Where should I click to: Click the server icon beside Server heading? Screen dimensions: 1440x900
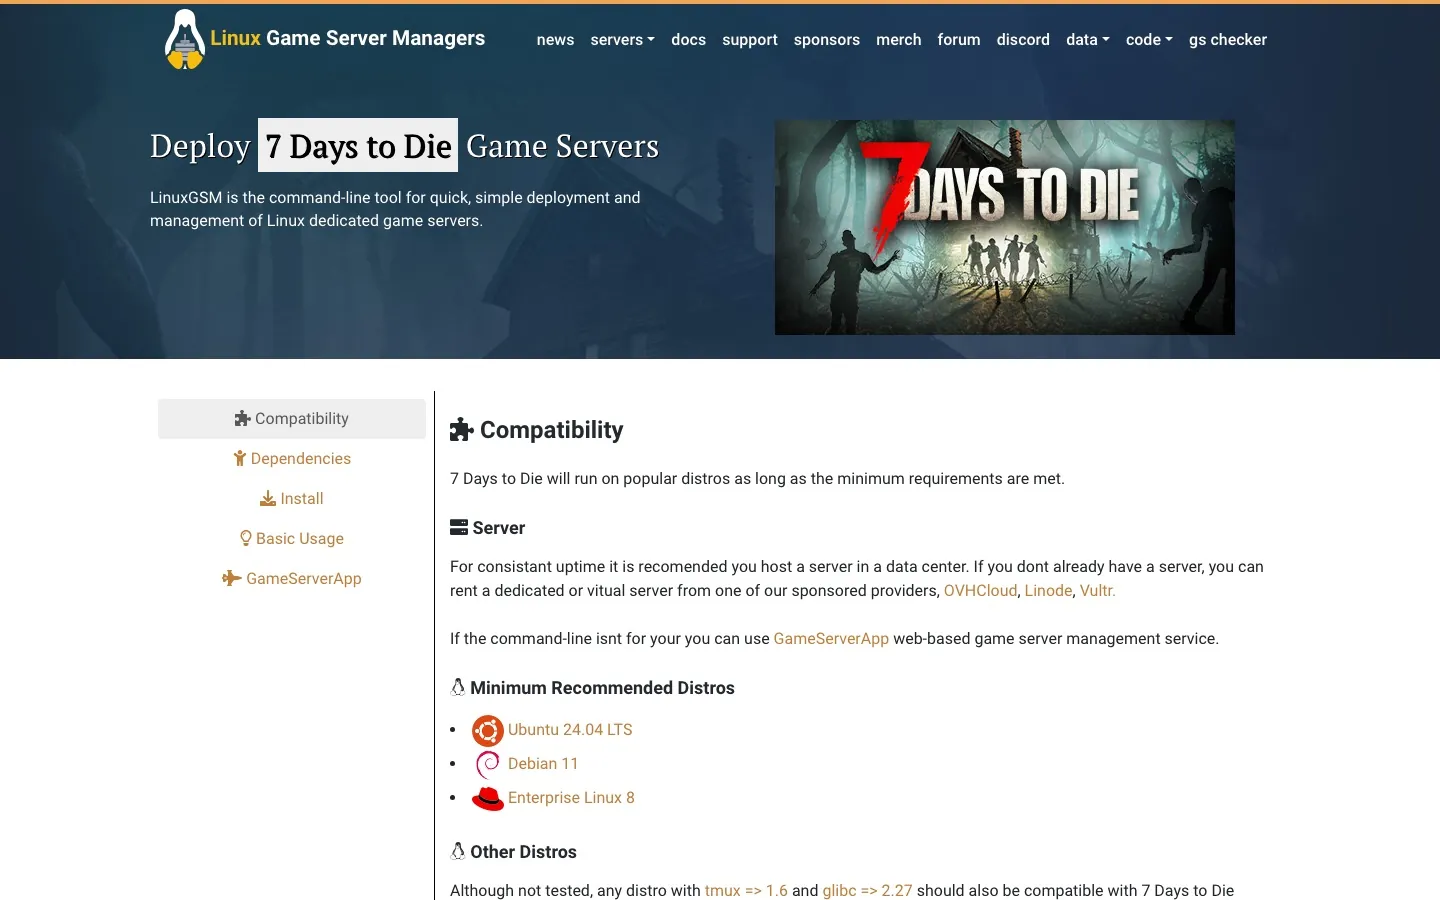(459, 527)
